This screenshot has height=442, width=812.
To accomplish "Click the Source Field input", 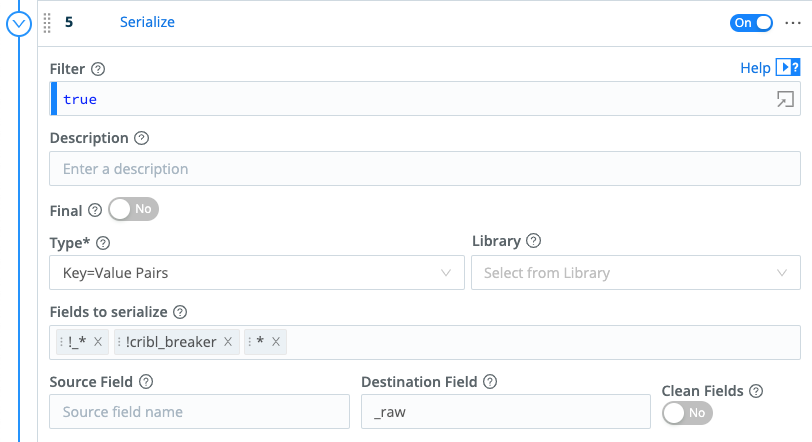I will point(201,411).
